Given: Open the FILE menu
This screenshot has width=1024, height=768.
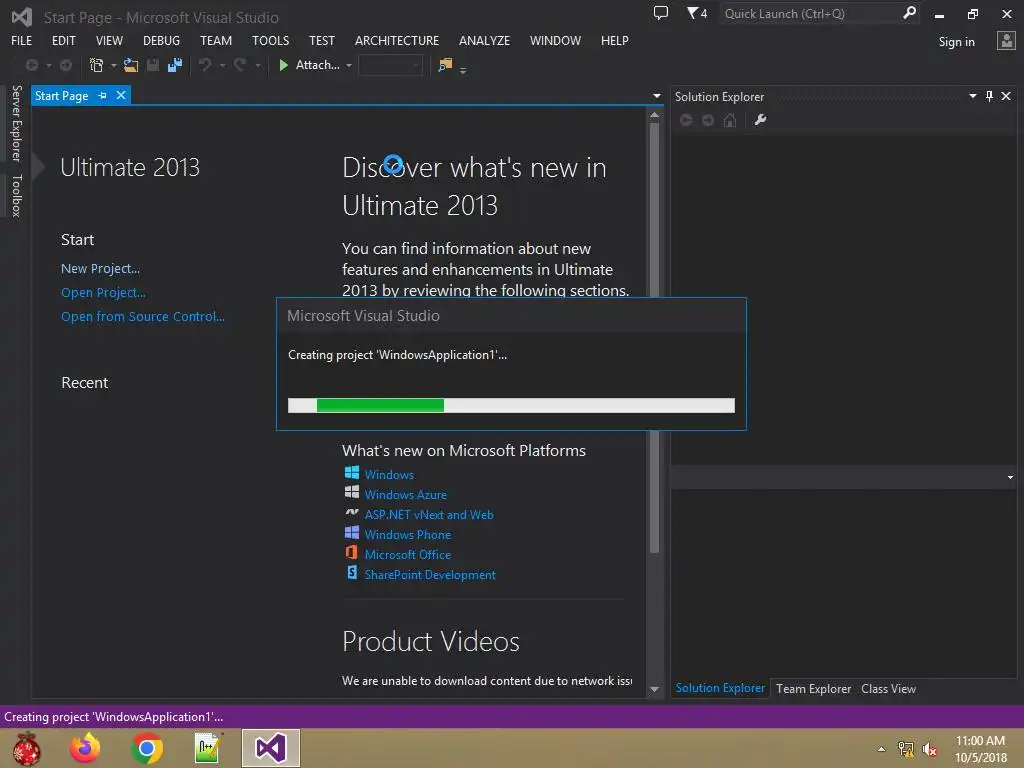Looking at the screenshot, I should coord(22,40).
